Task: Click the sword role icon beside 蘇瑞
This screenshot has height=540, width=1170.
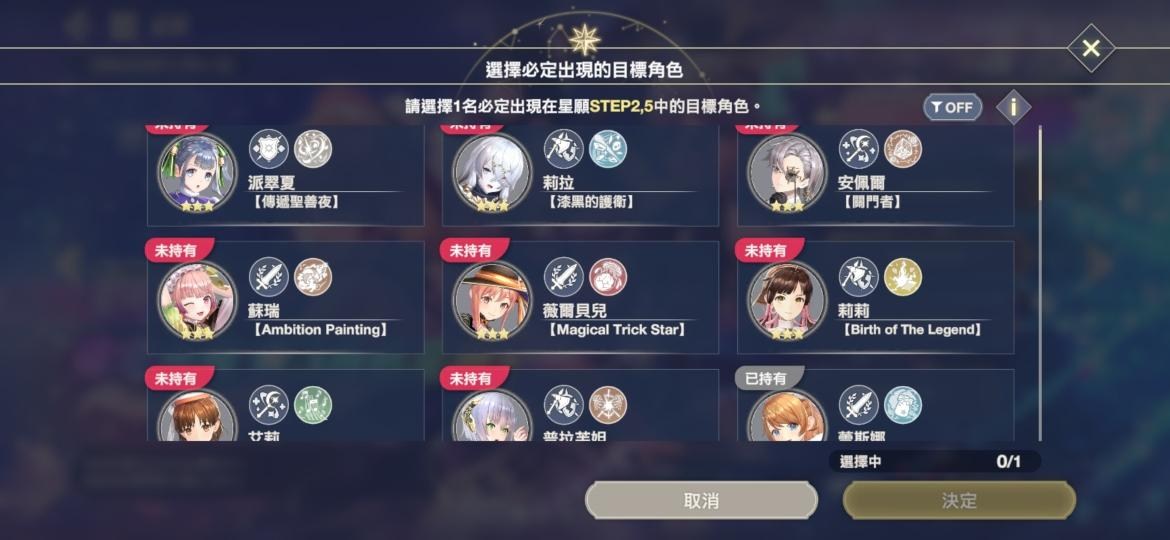Action: 269,277
